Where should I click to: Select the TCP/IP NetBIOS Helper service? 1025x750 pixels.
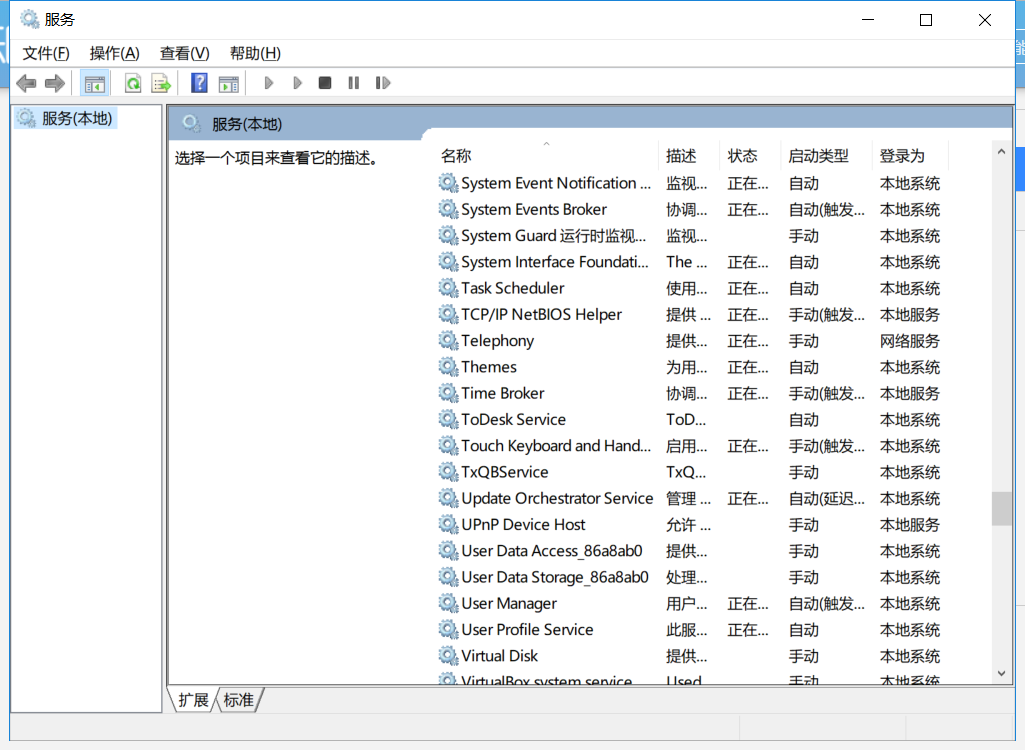tap(690, 315)
